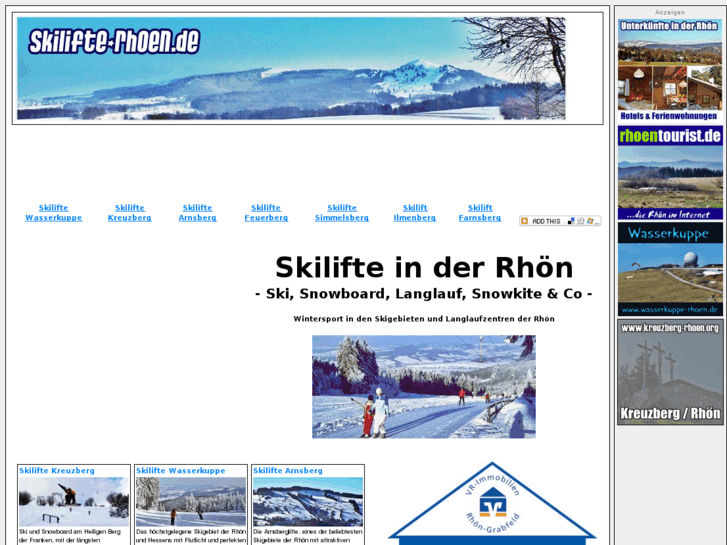
Task: Click the 'Anzeigen' label above the ads
Action: pos(670,13)
